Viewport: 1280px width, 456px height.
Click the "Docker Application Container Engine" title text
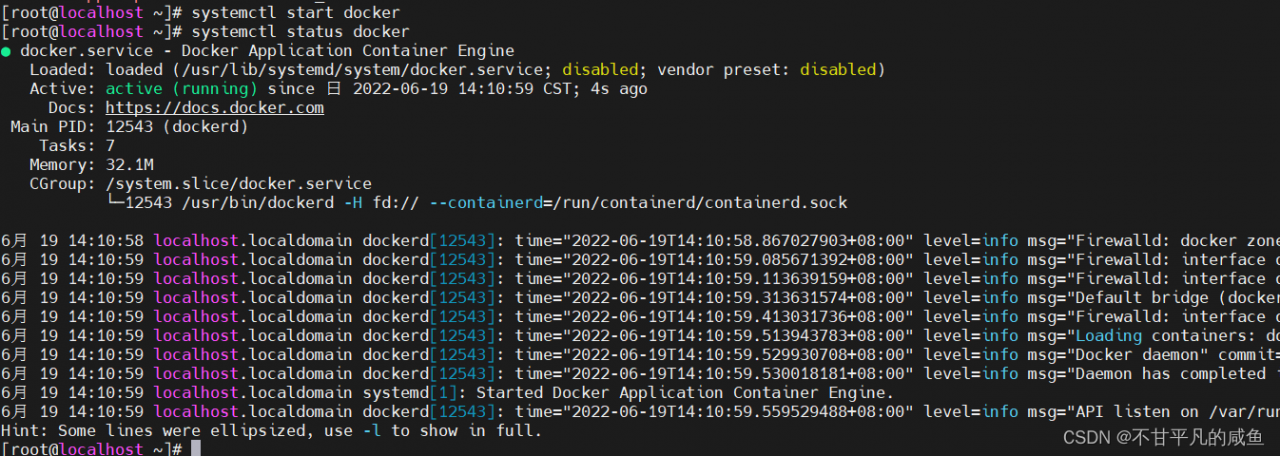347,51
